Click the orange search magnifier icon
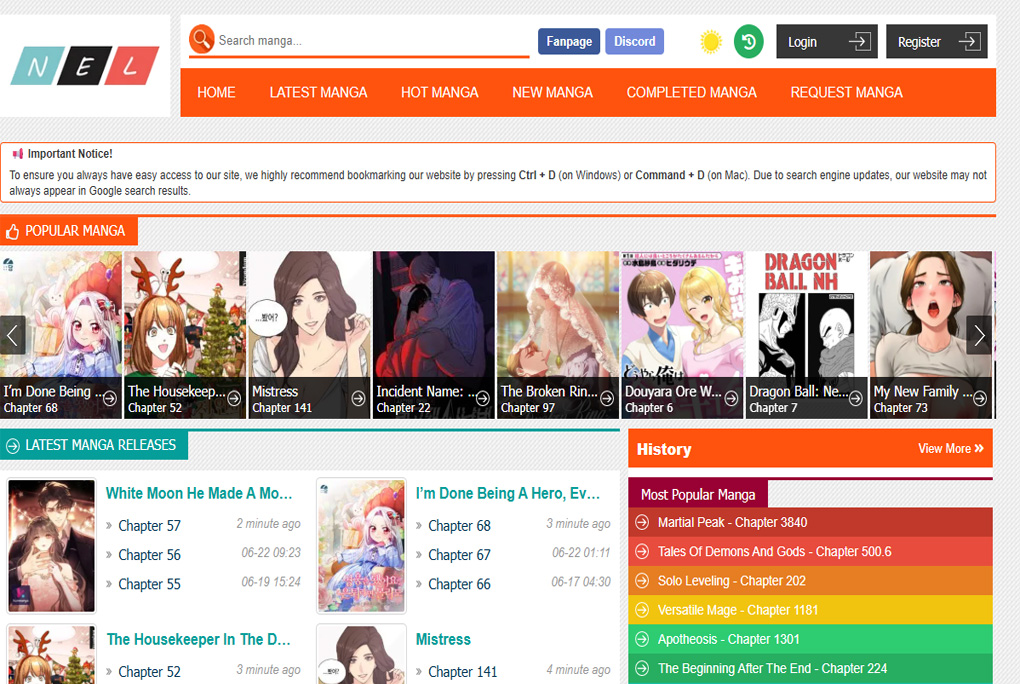This screenshot has height=684, width=1020. pyautogui.click(x=202, y=39)
